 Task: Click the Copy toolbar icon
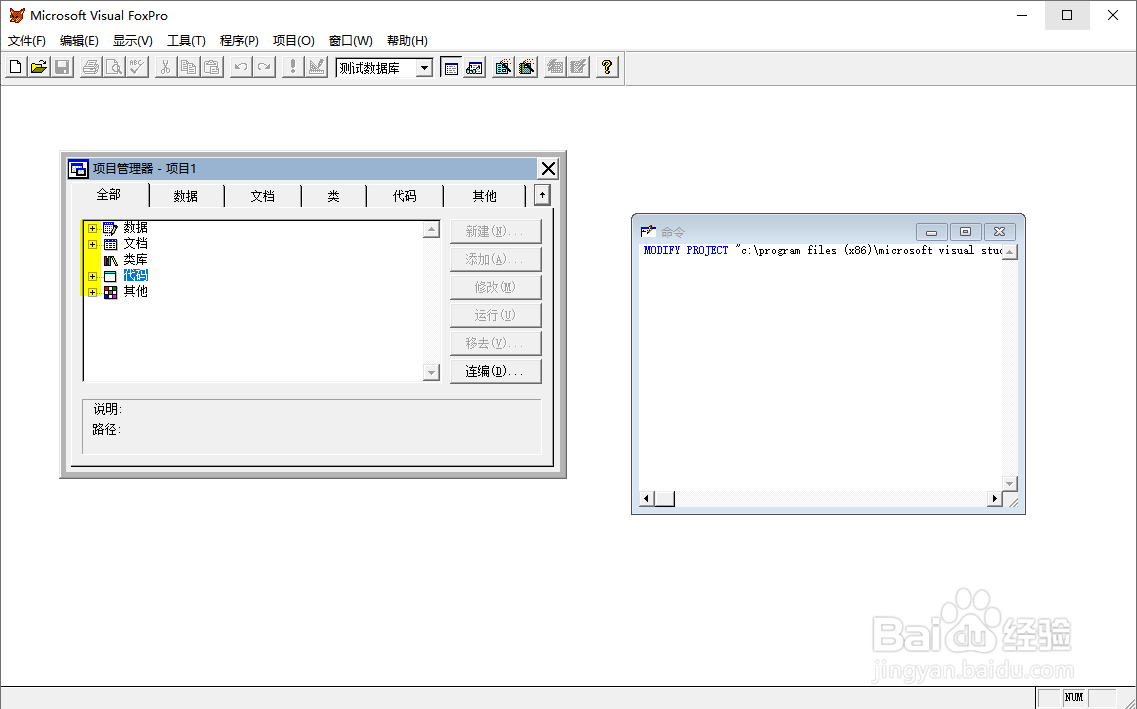coord(189,67)
